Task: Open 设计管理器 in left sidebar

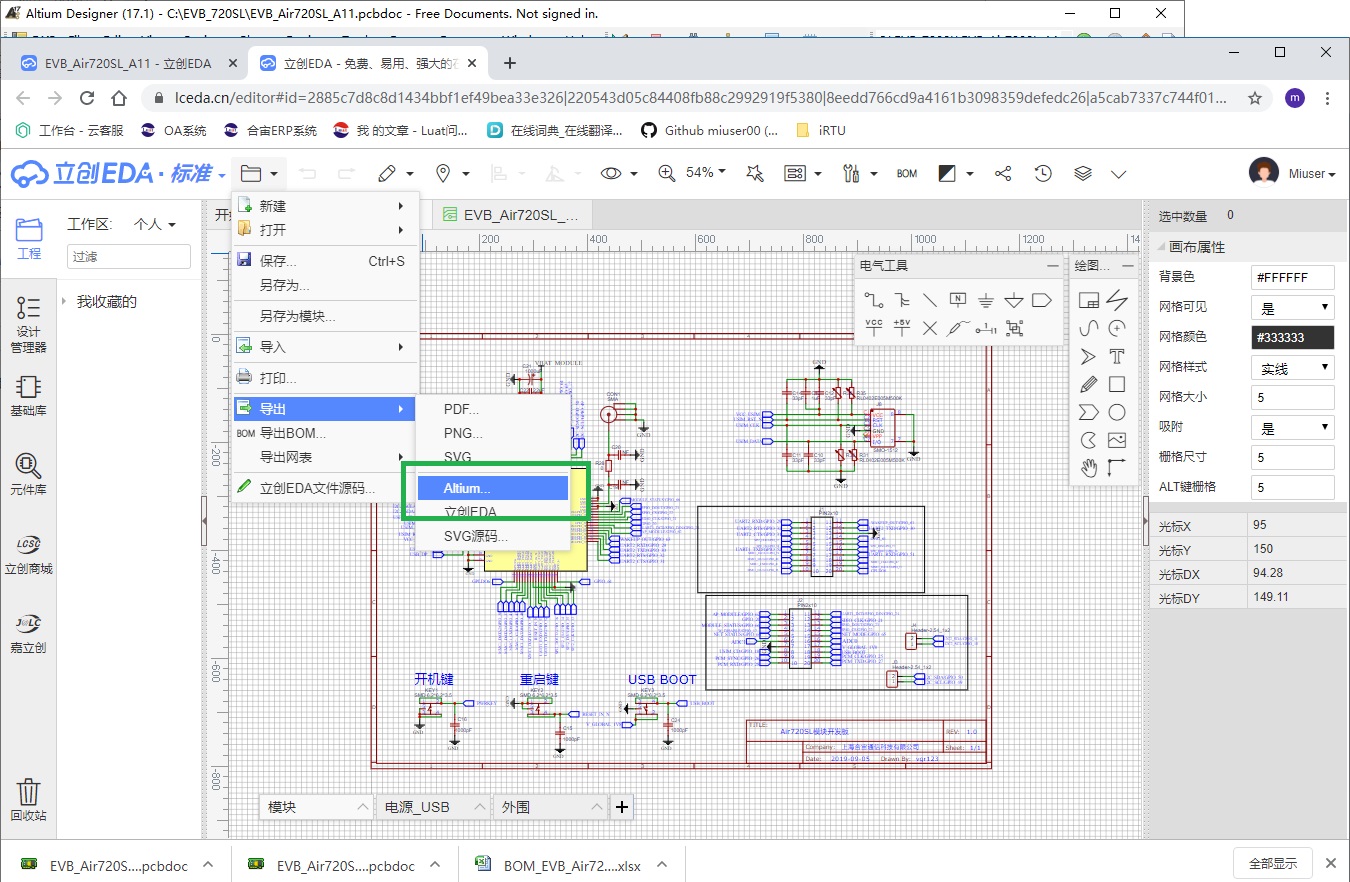Action: click(29, 324)
